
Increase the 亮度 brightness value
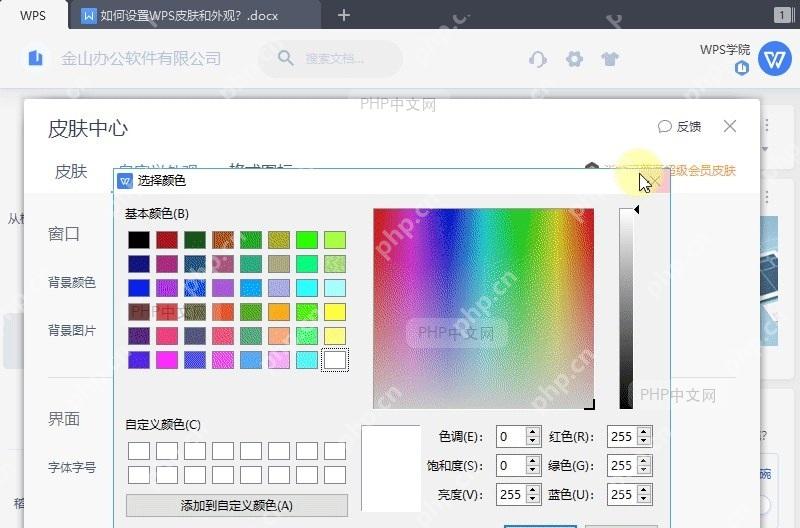(x=533, y=490)
